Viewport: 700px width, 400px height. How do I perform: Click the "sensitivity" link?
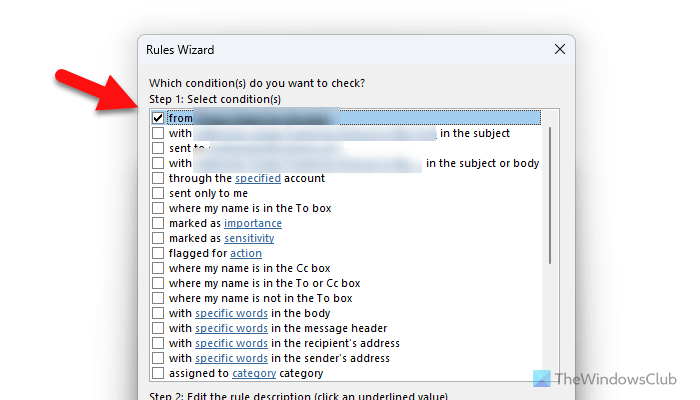coord(249,238)
